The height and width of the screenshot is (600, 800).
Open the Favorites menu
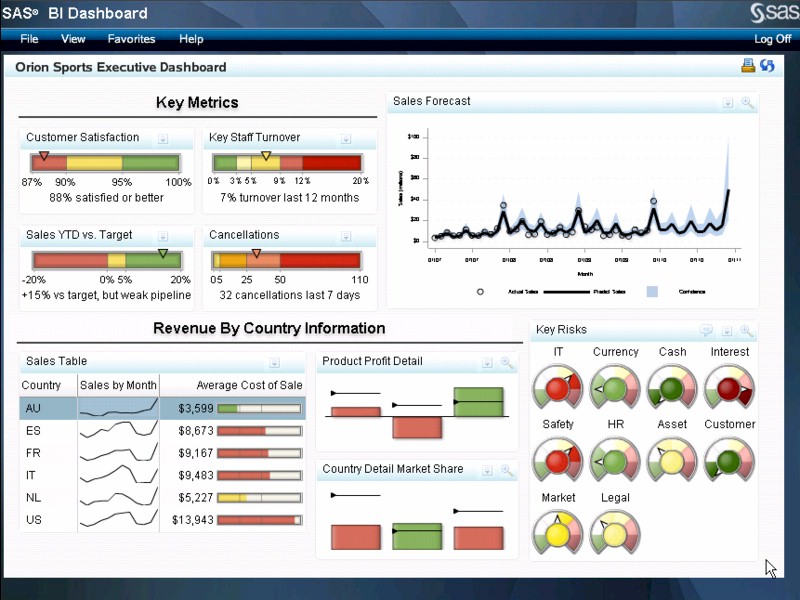pyautogui.click(x=131, y=39)
